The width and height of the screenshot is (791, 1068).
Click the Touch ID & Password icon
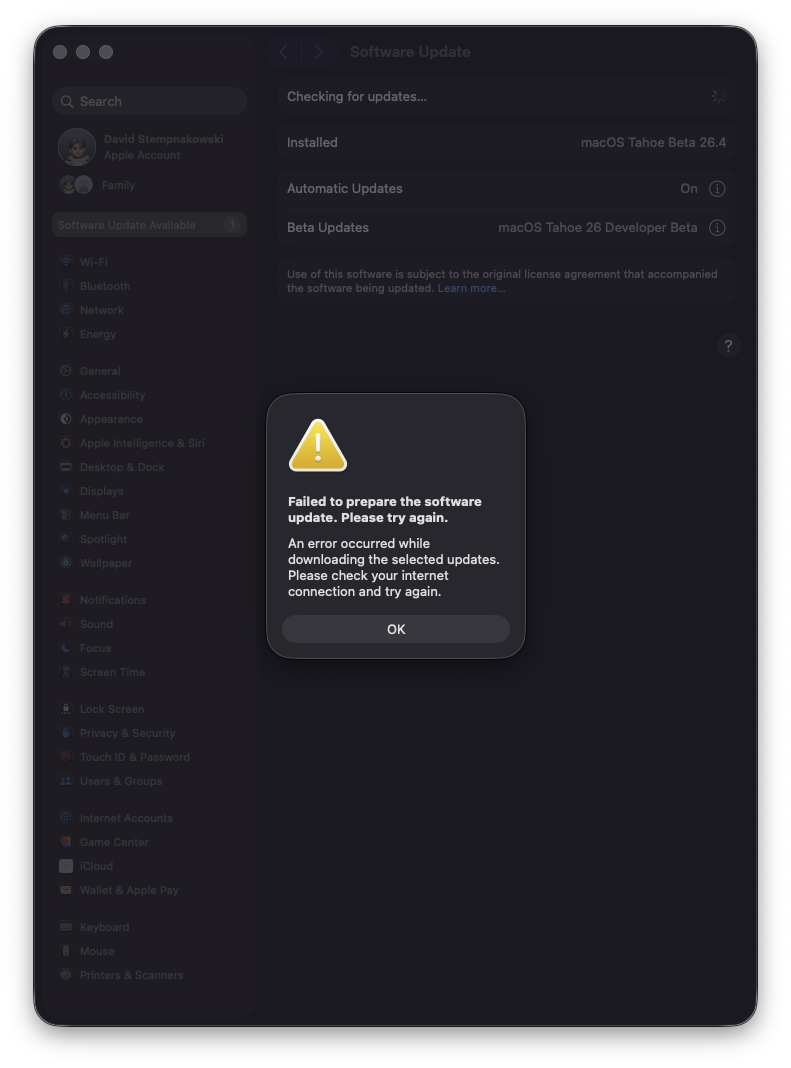66,757
